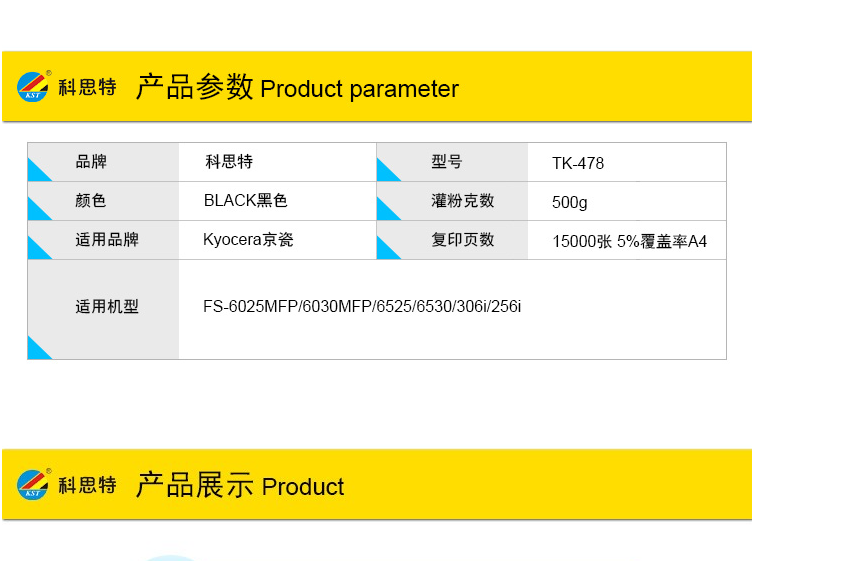Click the 500g toner weight value

(569, 202)
